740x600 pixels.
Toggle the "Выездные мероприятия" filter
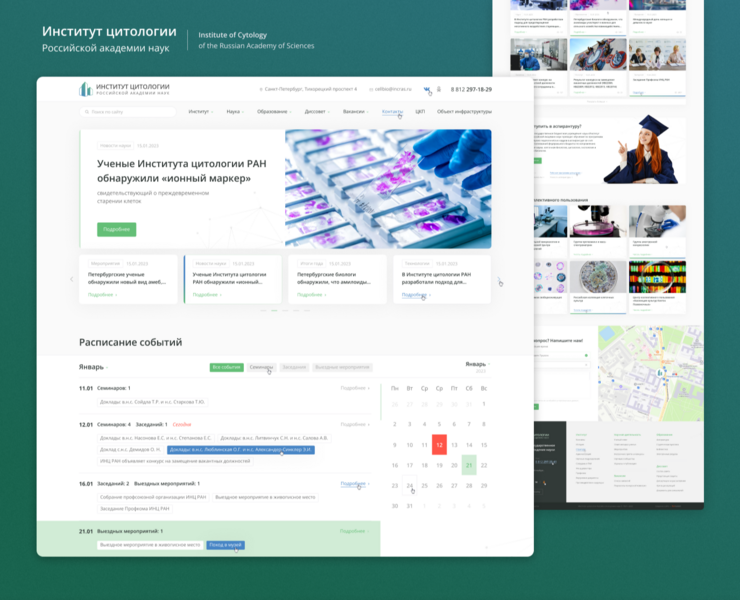point(341,367)
